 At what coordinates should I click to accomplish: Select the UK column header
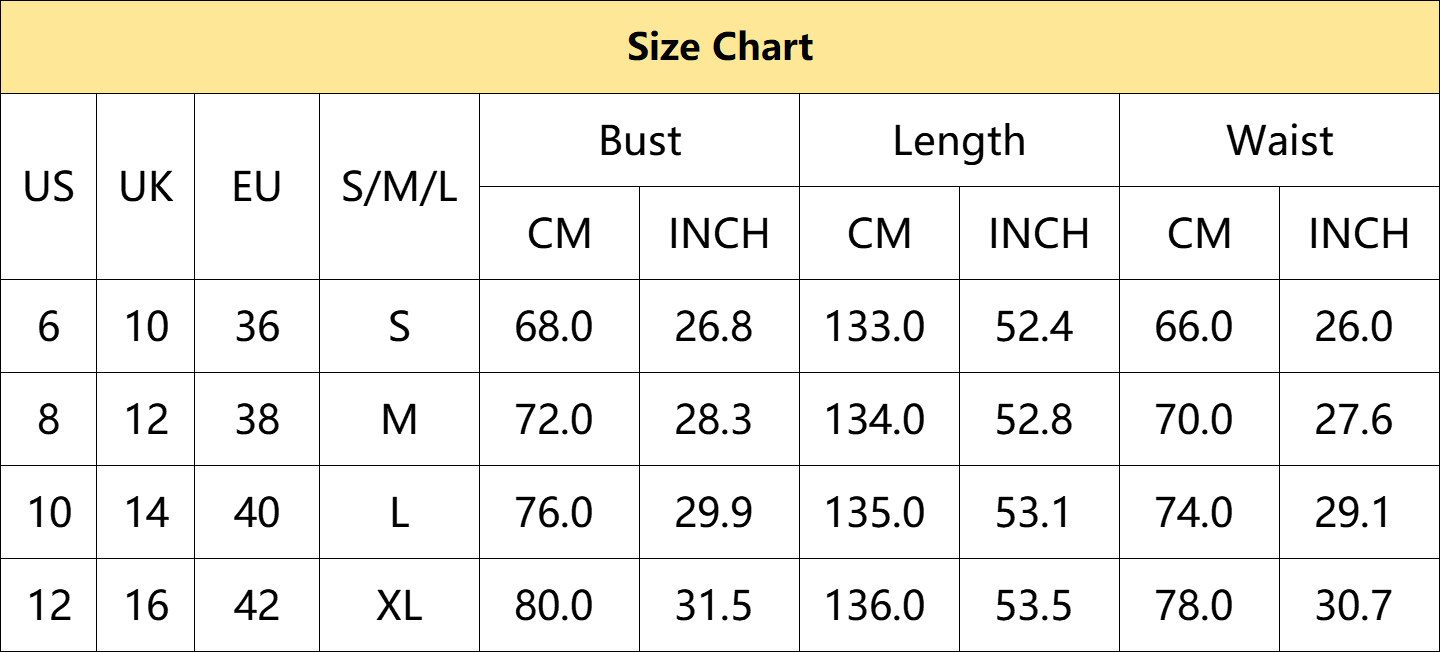point(146,187)
